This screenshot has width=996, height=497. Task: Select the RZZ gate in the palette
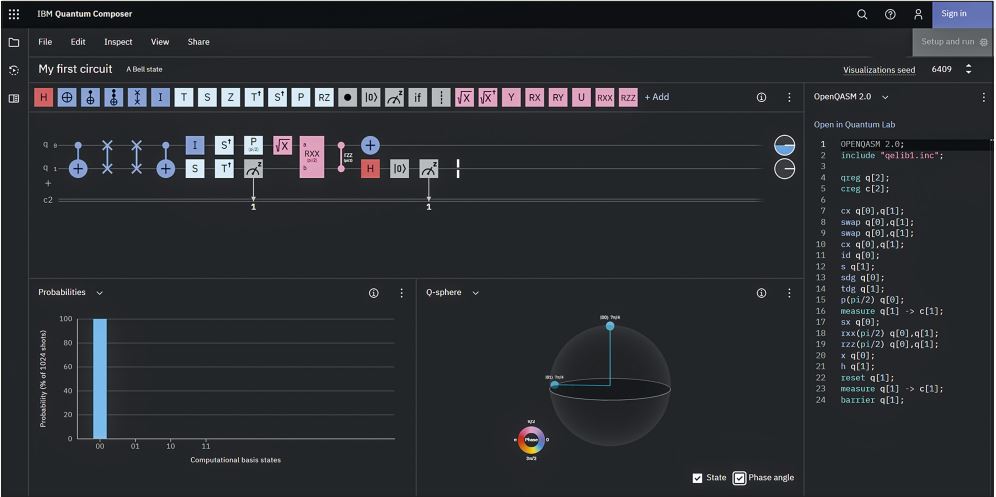point(628,97)
